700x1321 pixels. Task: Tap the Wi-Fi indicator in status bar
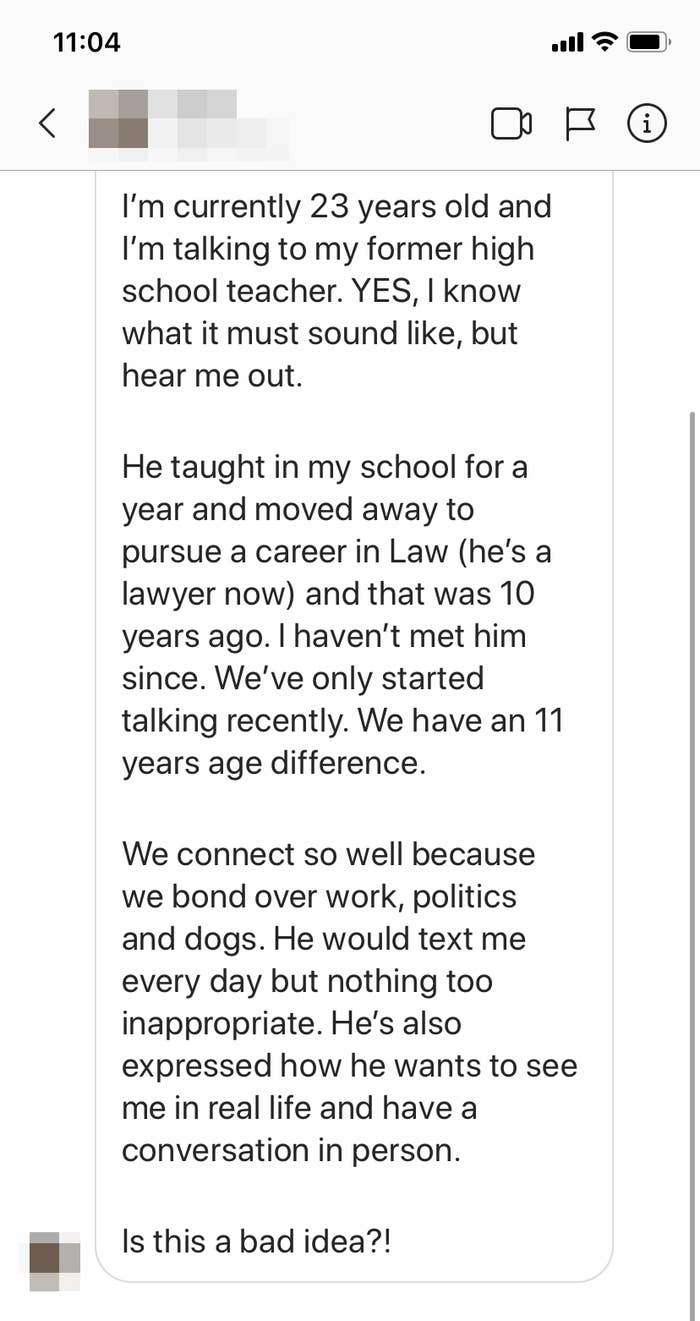point(605,42)
